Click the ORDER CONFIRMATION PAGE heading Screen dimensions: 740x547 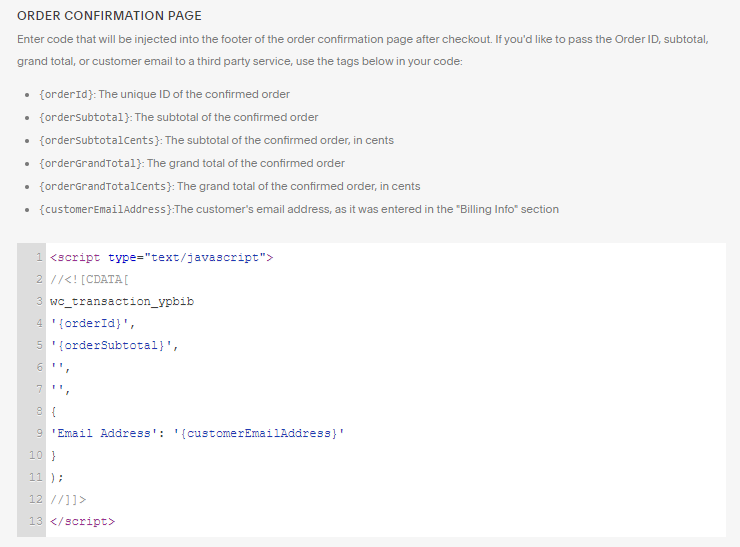[x=109, y=16]
